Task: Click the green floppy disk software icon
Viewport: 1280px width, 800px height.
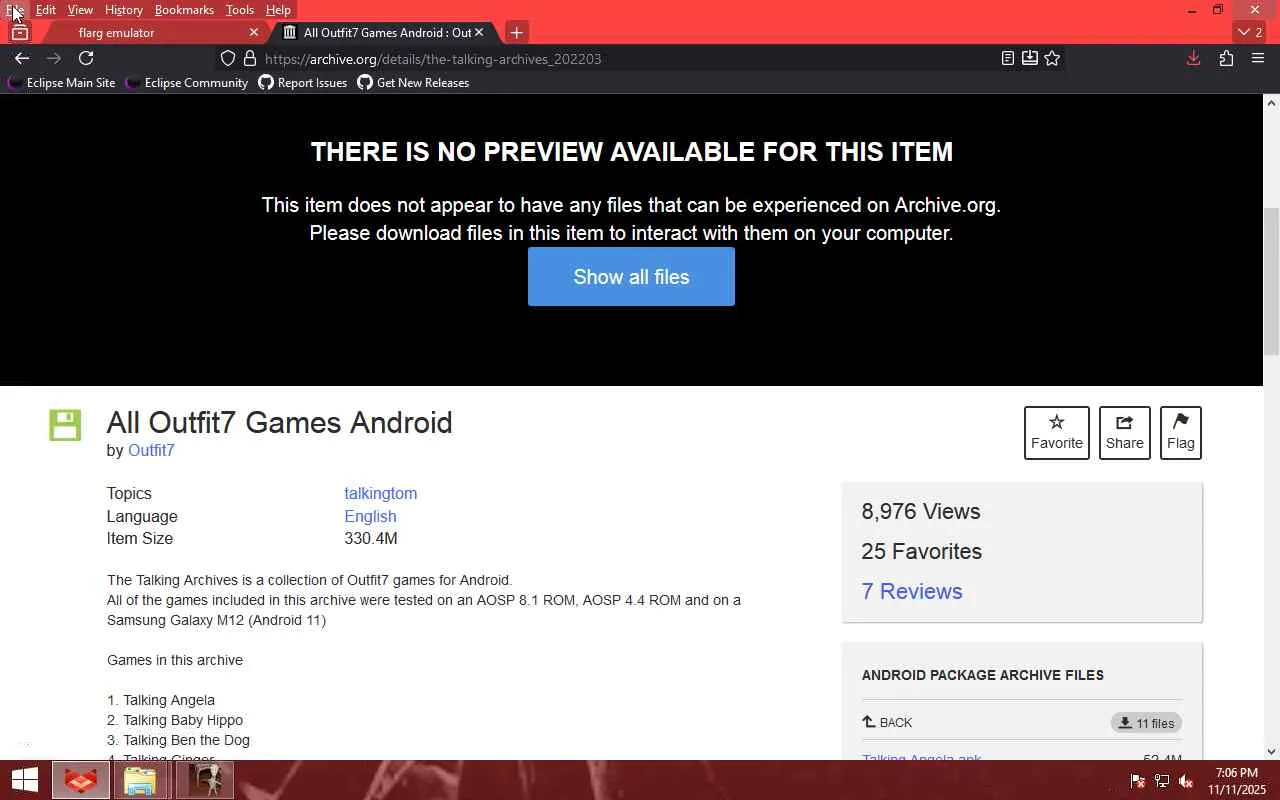Action: [x=65, y=425]
